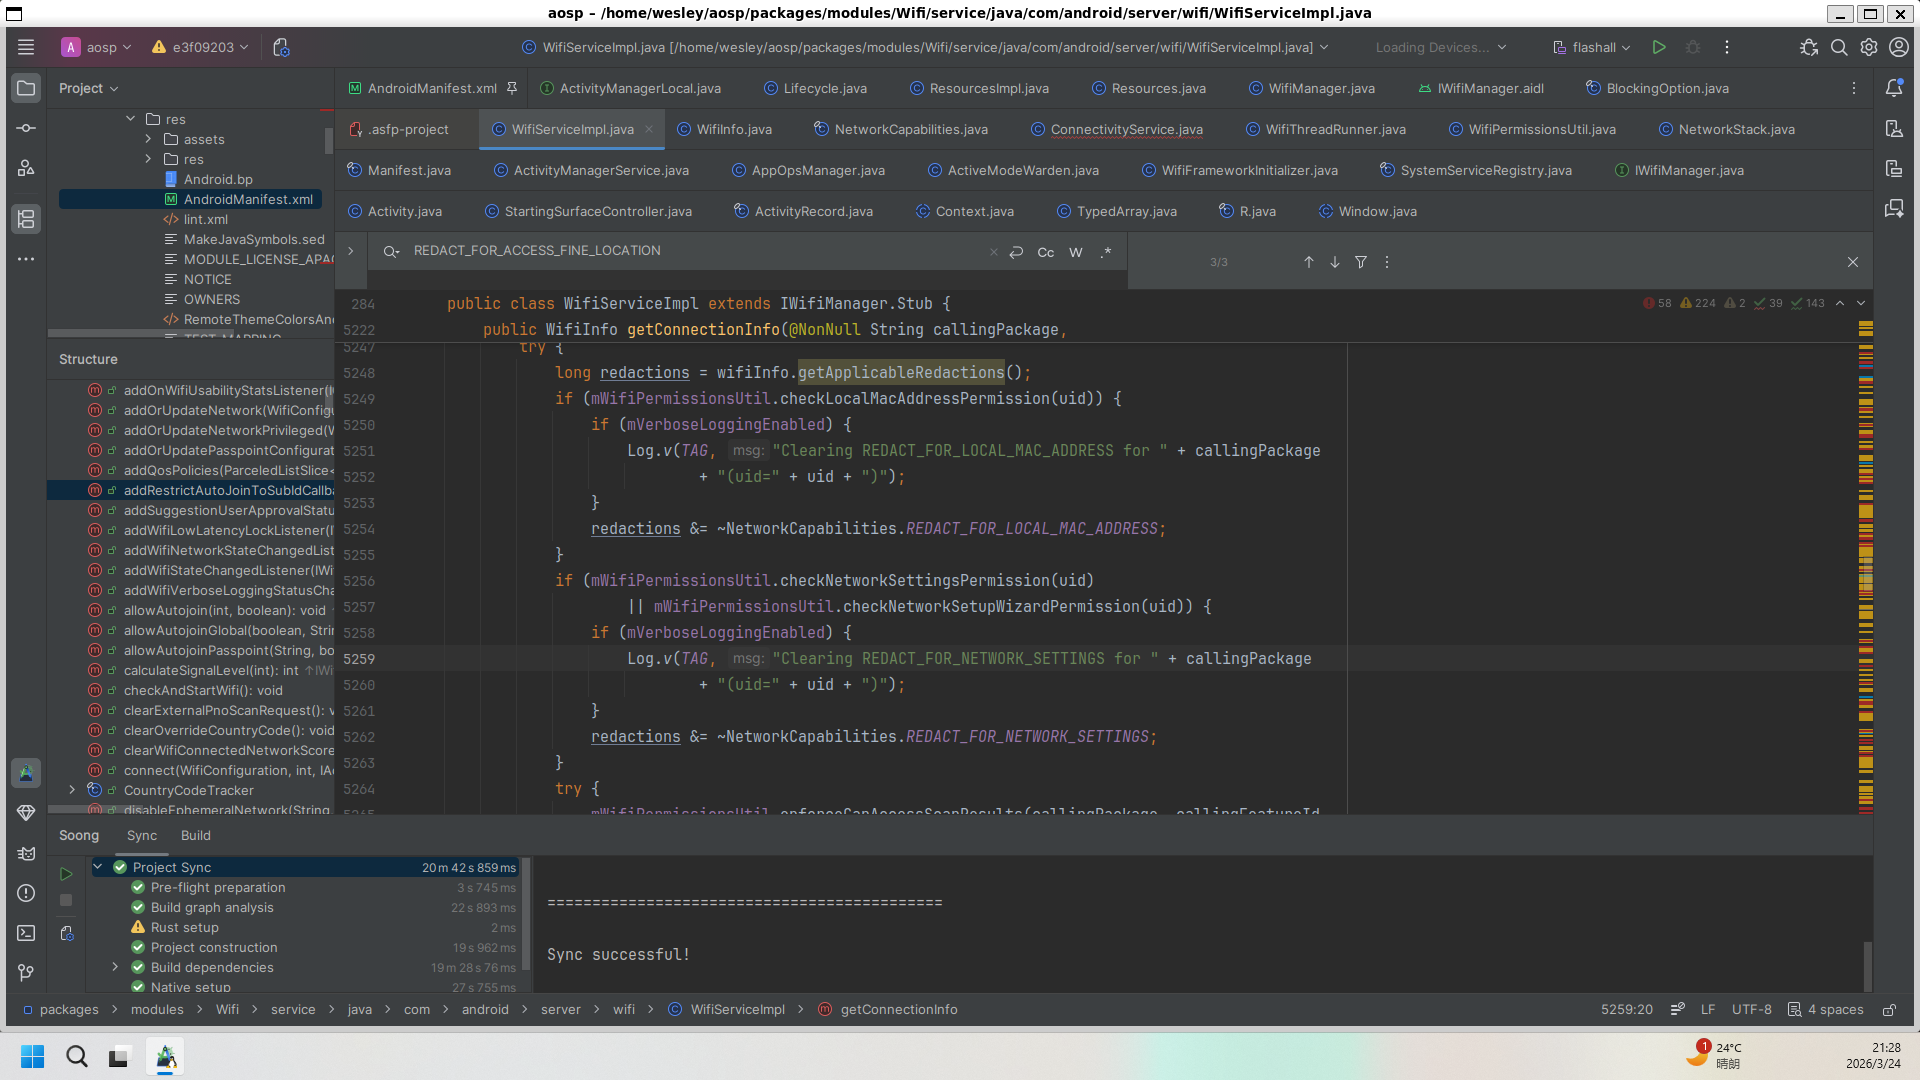Viewport: 1920px width, 1080px height.
Task: Collapse the Project Sync tree node
Action: click(x=98, y=867)
